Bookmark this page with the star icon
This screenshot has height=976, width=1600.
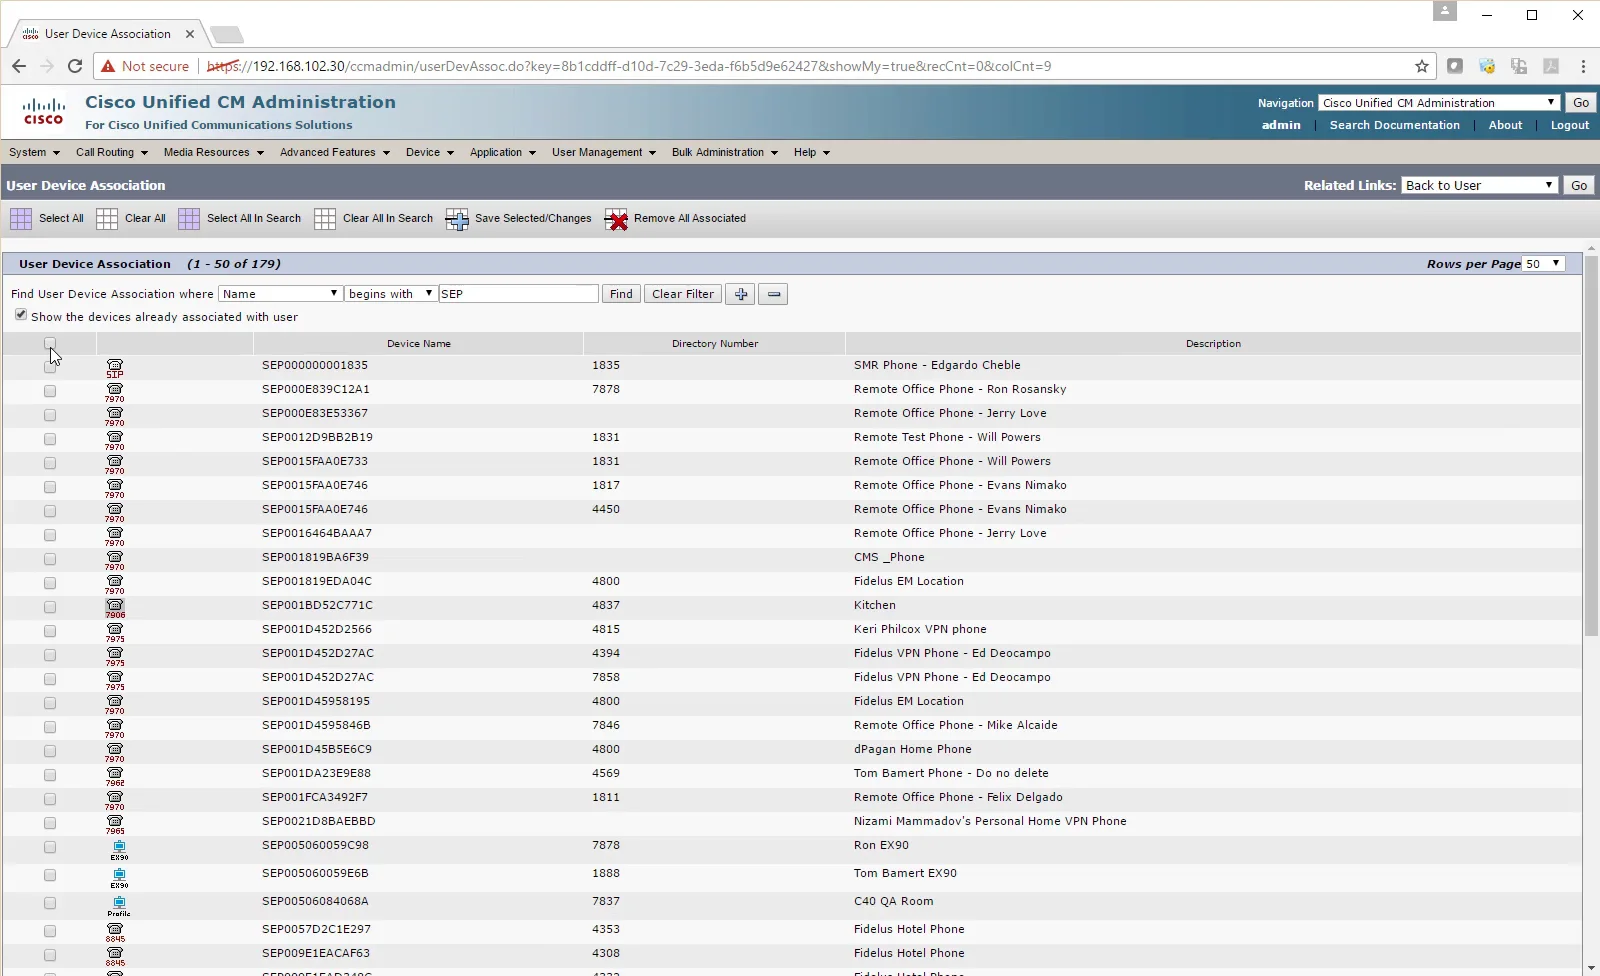click(1422, 66)
